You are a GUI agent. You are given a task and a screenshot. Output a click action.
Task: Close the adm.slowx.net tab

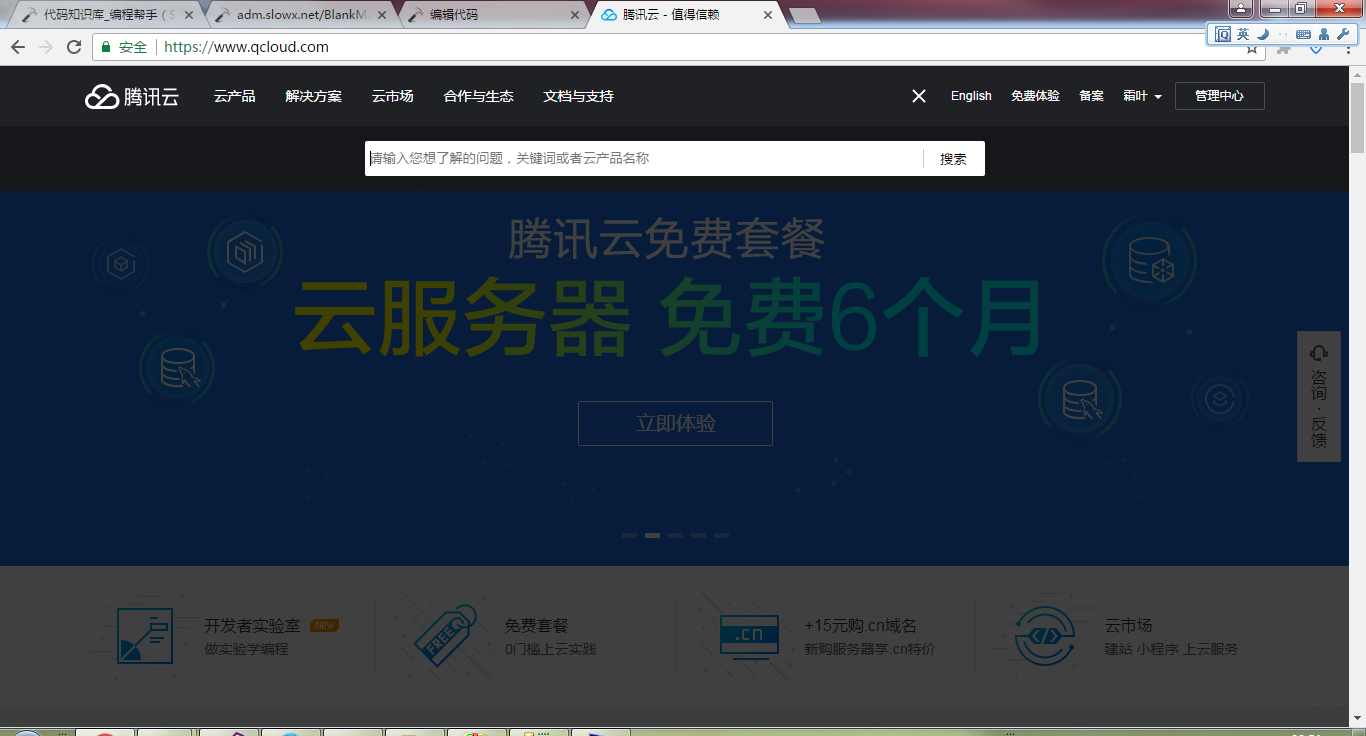(382, 15)
